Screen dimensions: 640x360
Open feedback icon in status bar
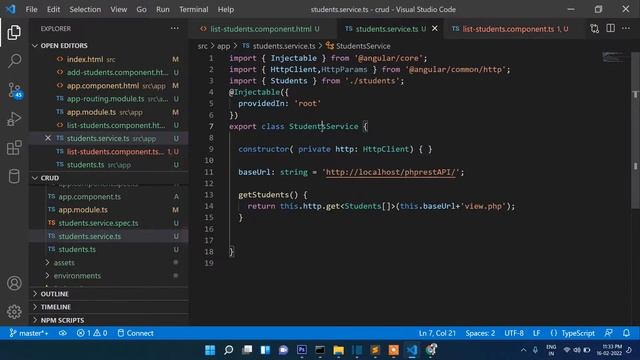click(x=608, y=333)
